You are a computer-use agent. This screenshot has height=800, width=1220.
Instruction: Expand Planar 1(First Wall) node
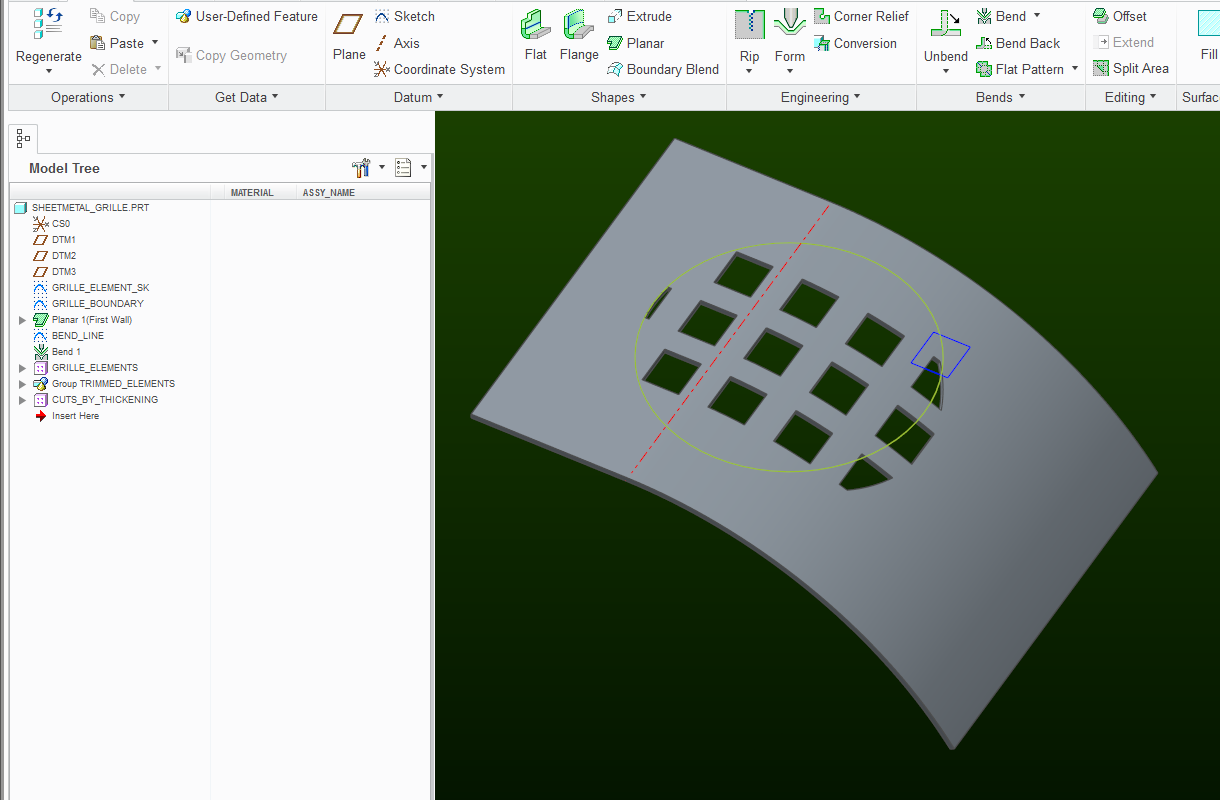tap(23, 320)
